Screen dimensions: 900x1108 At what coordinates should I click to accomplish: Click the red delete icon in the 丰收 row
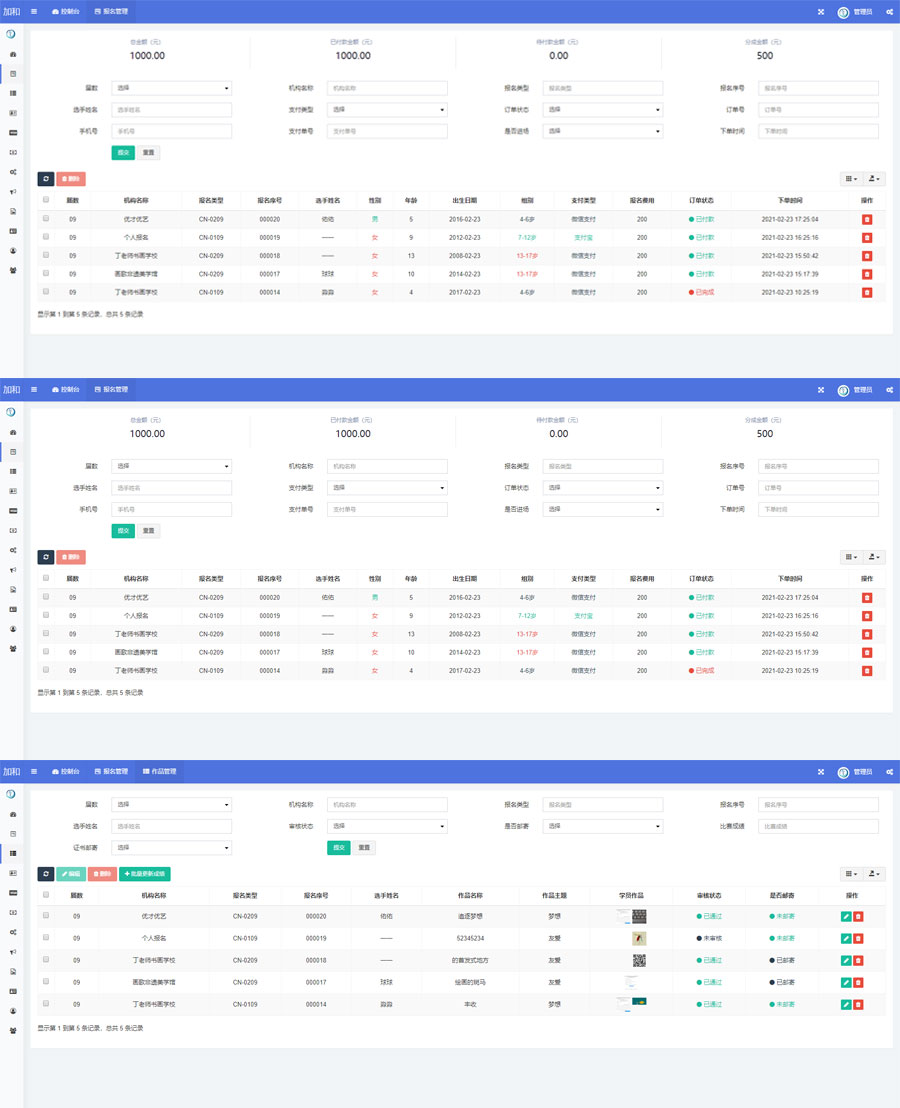858,1004
